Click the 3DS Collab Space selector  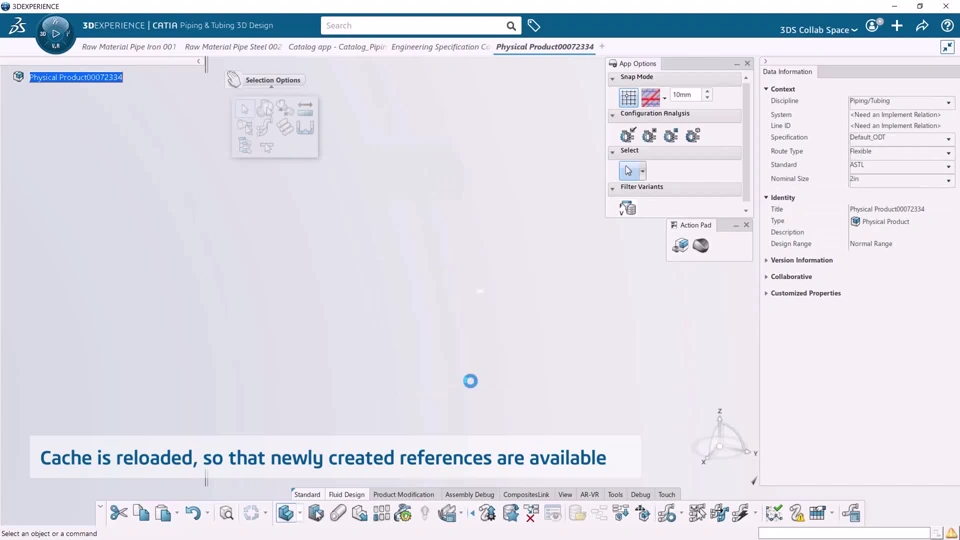(x=818, y=29)
